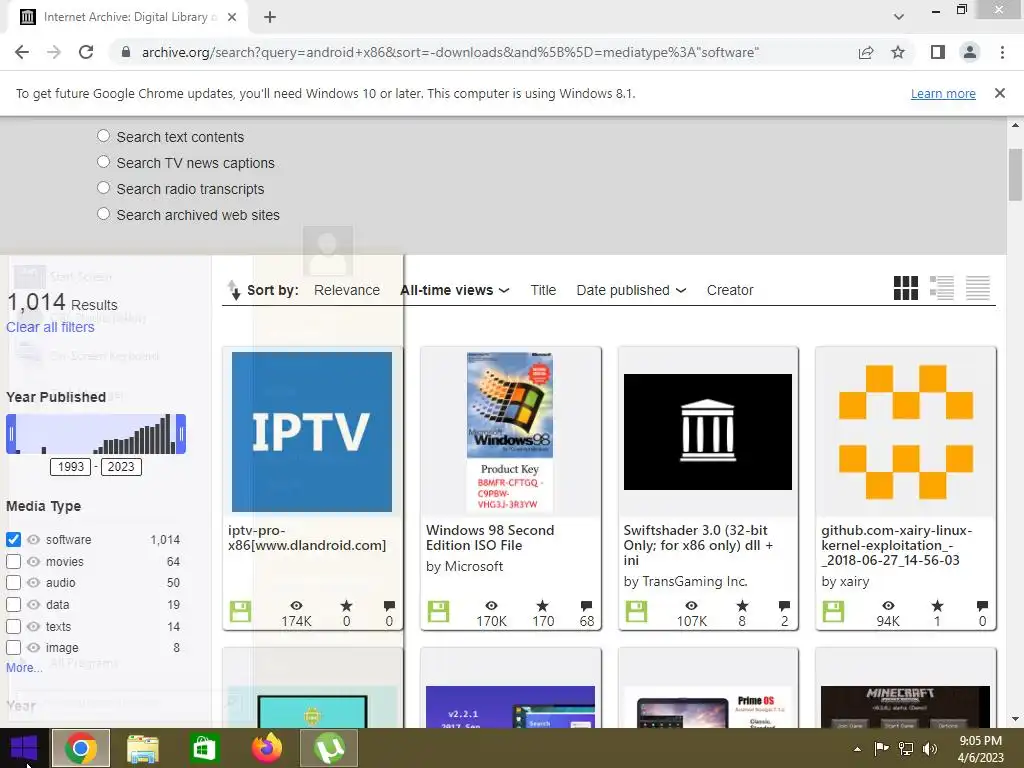Bookmark this page with the star icon
This screenshot has height=768, width=1024.
[898, 52]
